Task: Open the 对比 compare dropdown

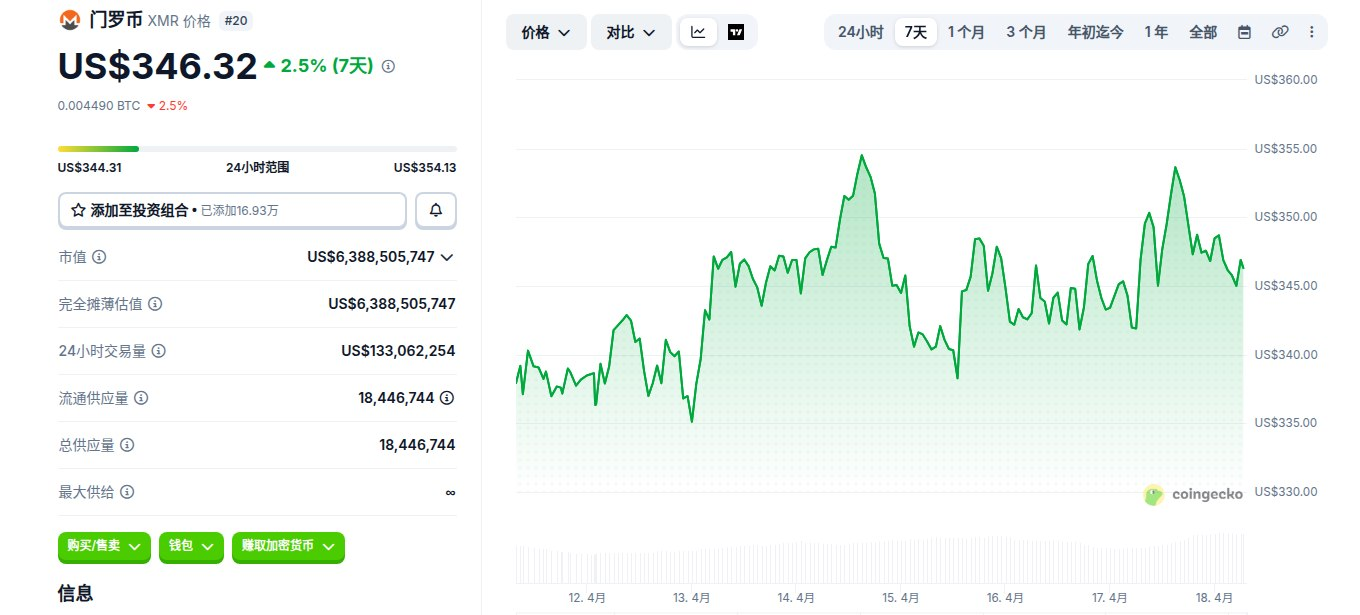Action: coord(631,32)
